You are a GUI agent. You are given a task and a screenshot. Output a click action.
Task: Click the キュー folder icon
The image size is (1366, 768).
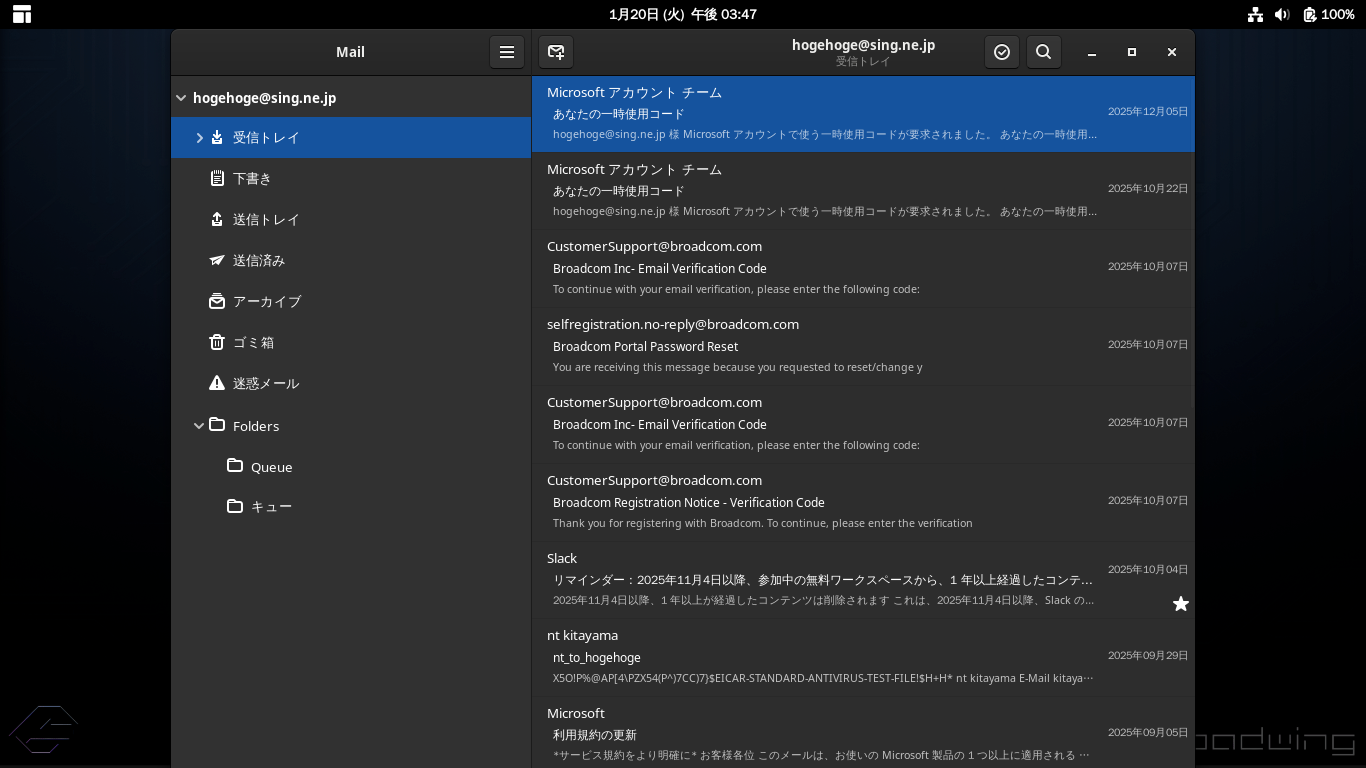pos(235,506)
